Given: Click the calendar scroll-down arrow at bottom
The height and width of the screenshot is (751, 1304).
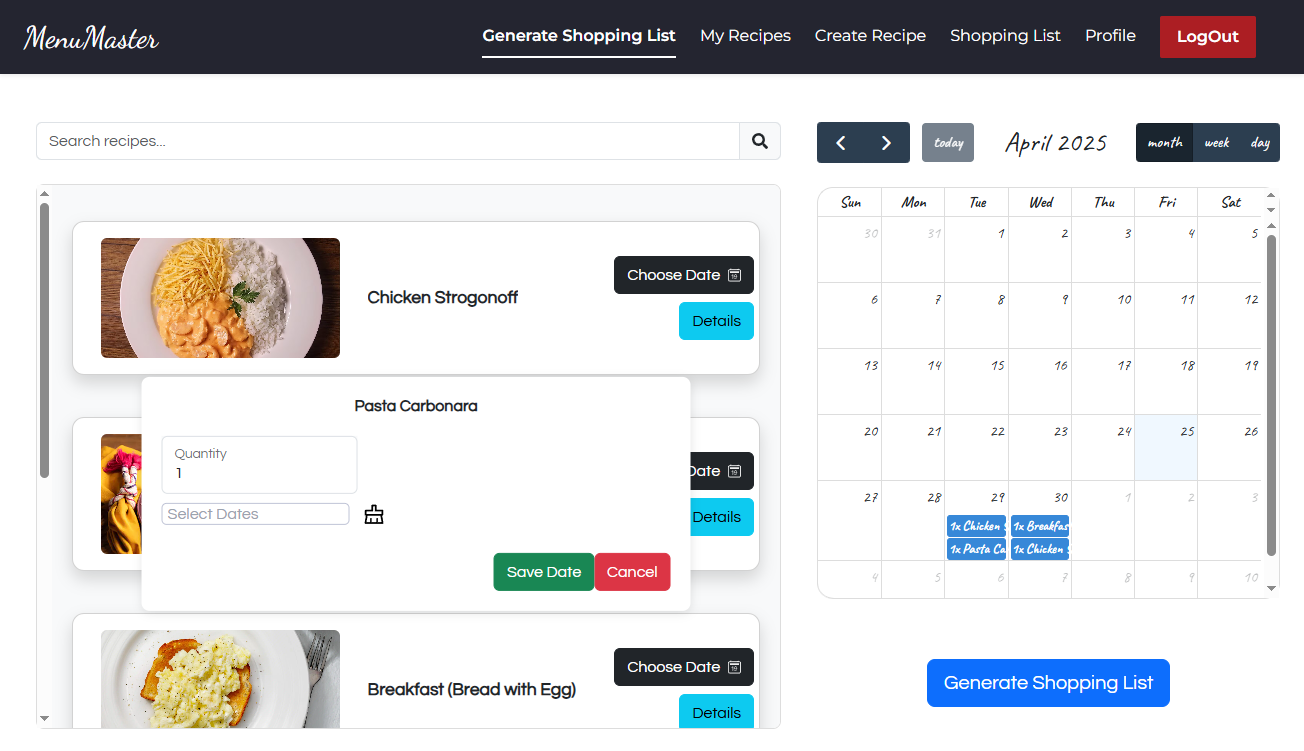Looking at the screenshot, I should [1272, 588].
